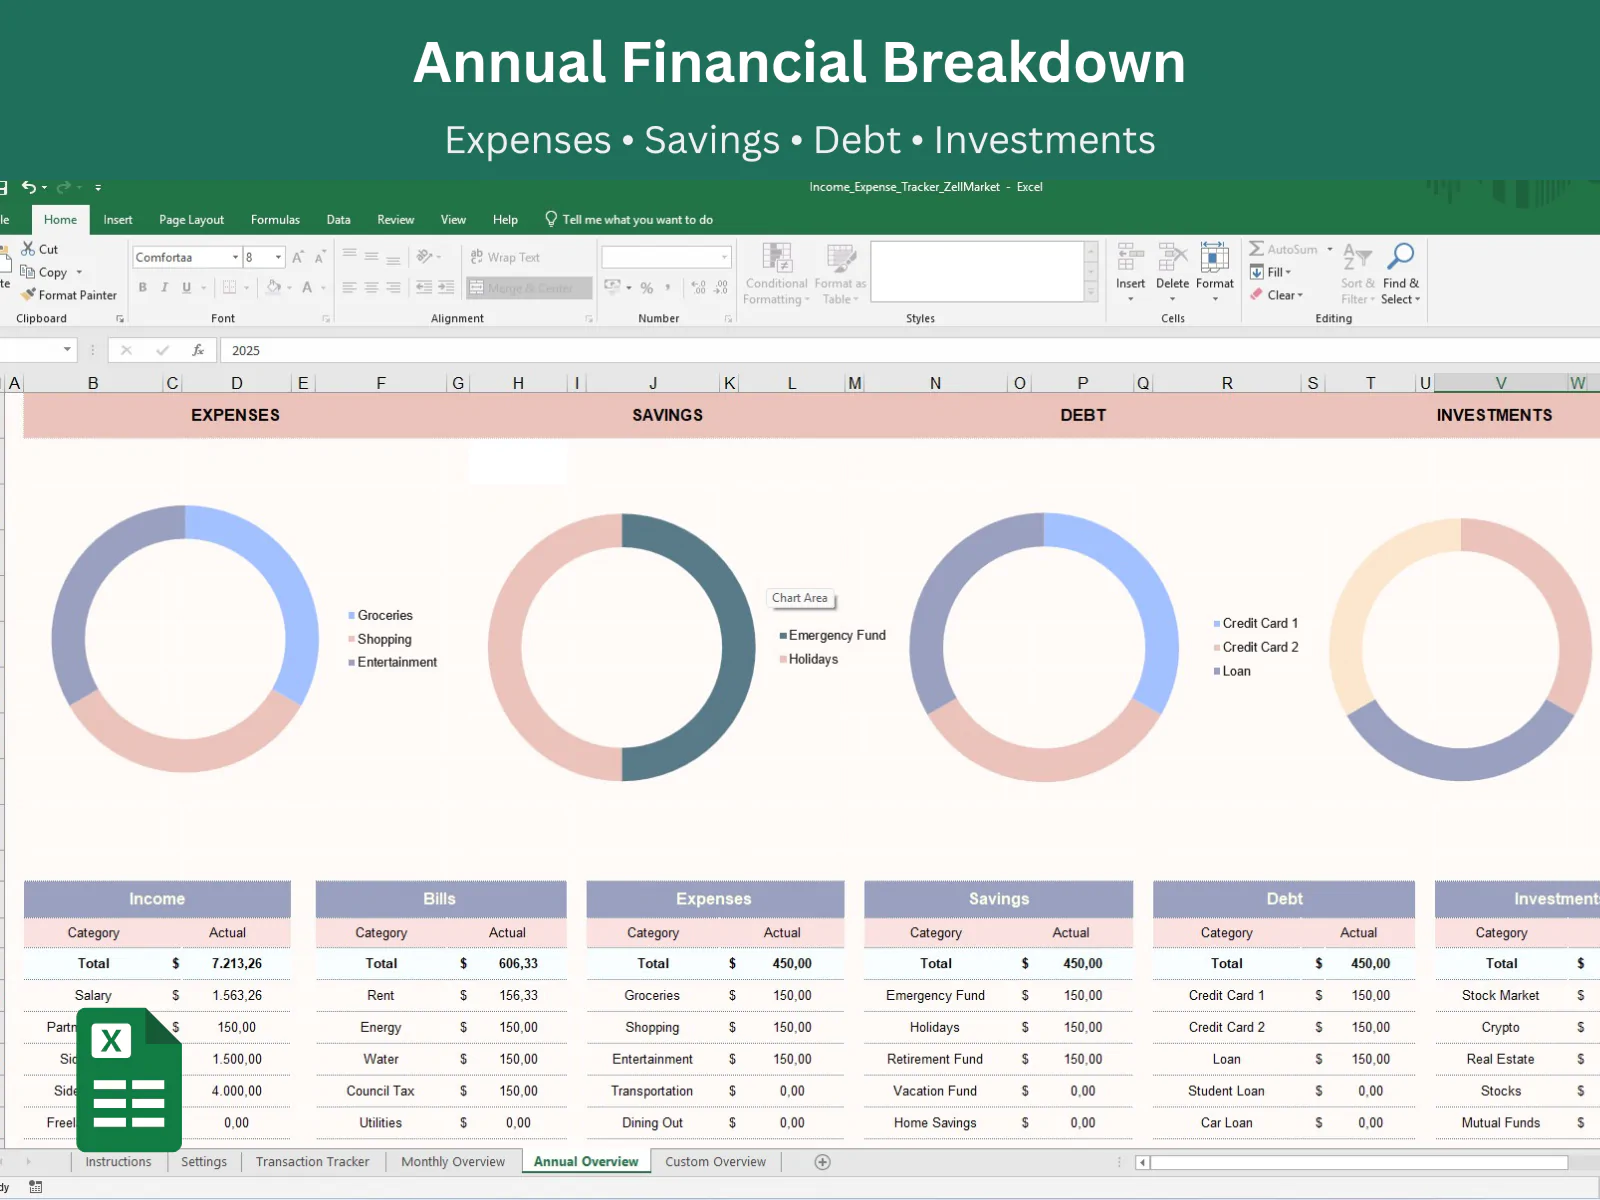Expand the Comfortaa font name dropdown
Image resolution: width=1600 pixels, height=1200 pixels.
tap(235, 258)
